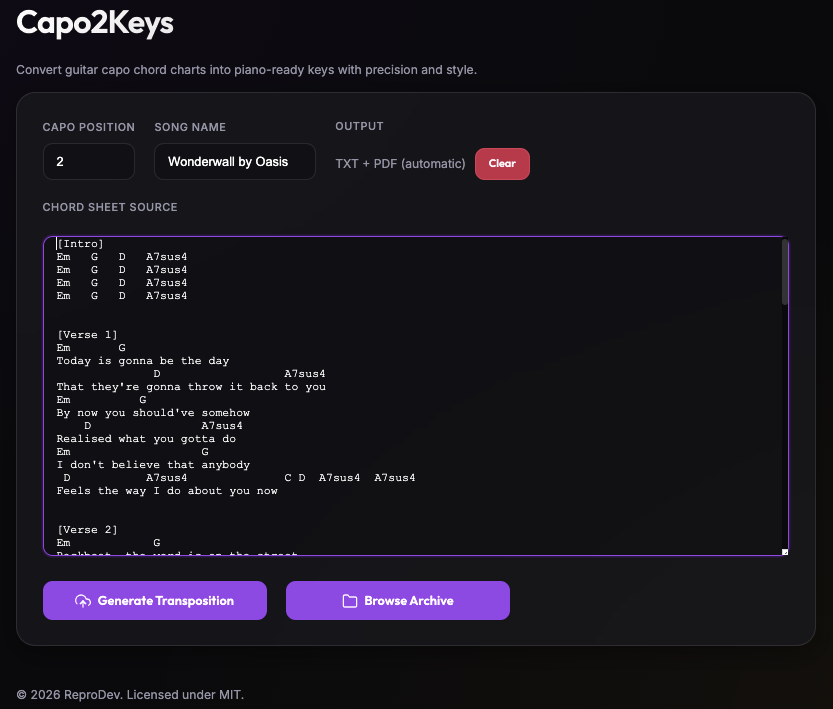Click the Generate Transposition button label
The width and height of the screenshot is (833, 709).
click(x=165, y=601)
